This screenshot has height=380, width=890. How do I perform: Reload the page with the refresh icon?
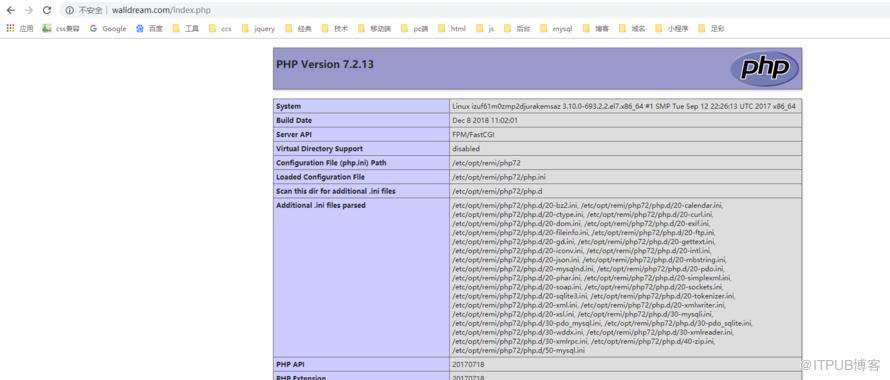[47, 10]
